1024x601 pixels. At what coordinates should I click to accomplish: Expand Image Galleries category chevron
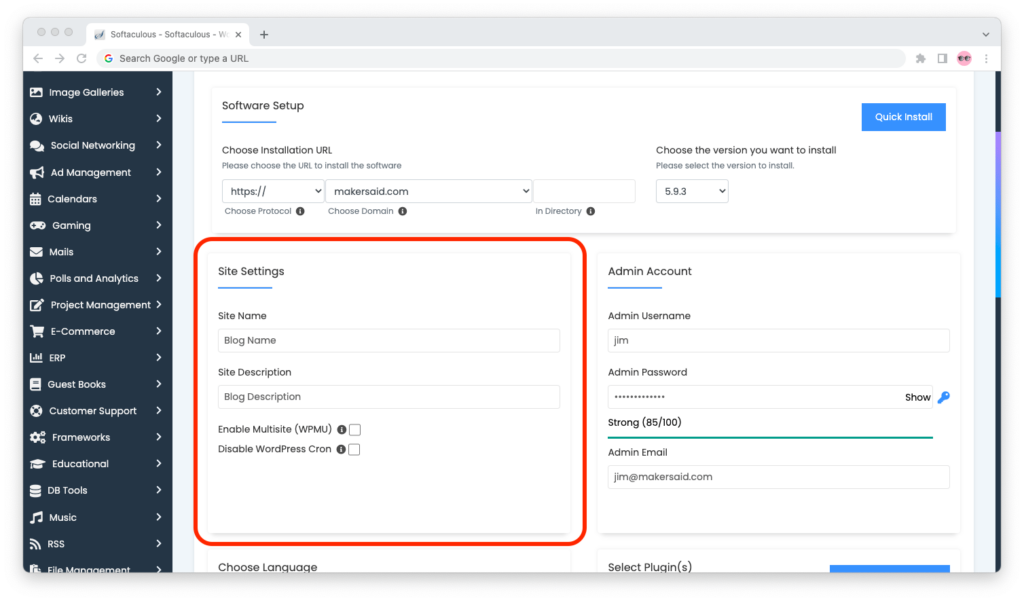[159, 92]
